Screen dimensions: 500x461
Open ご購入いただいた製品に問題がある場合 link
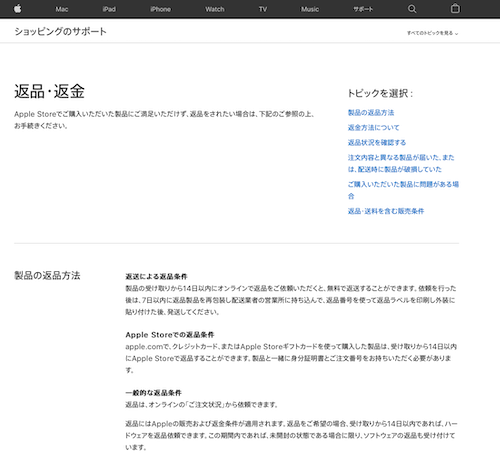coord(403,190)
